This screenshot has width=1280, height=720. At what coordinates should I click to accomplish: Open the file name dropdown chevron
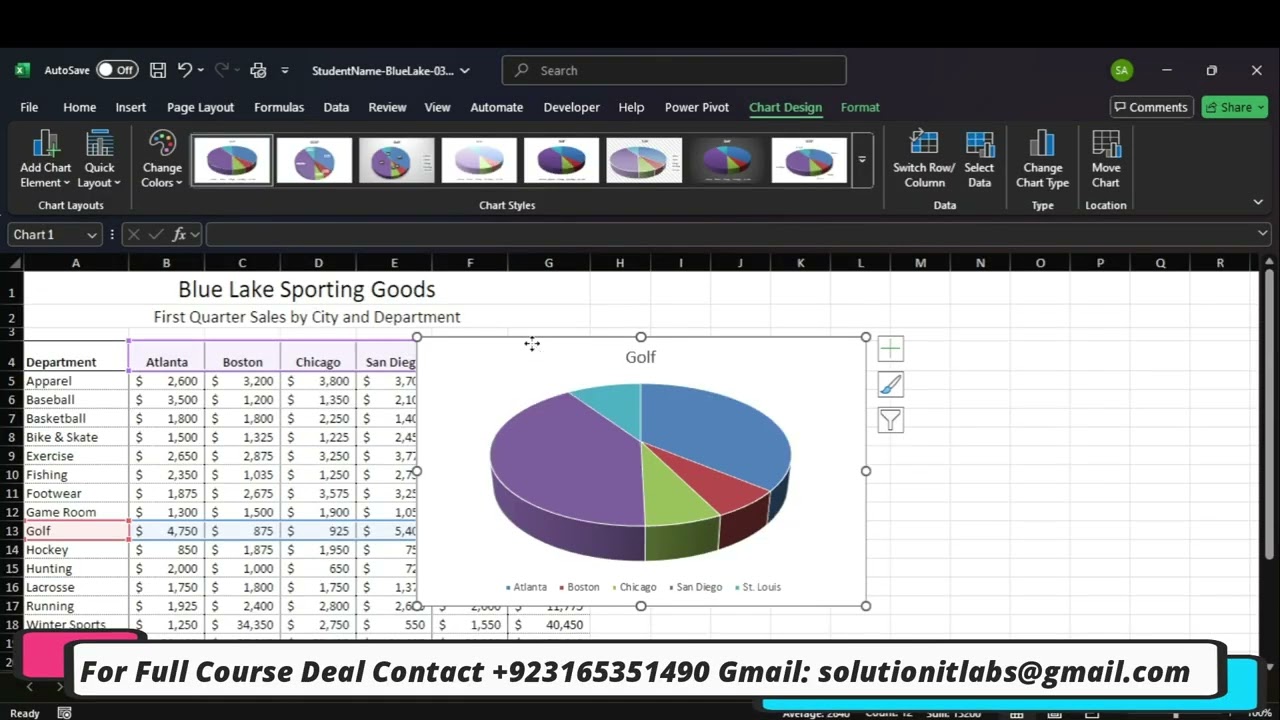465,71
